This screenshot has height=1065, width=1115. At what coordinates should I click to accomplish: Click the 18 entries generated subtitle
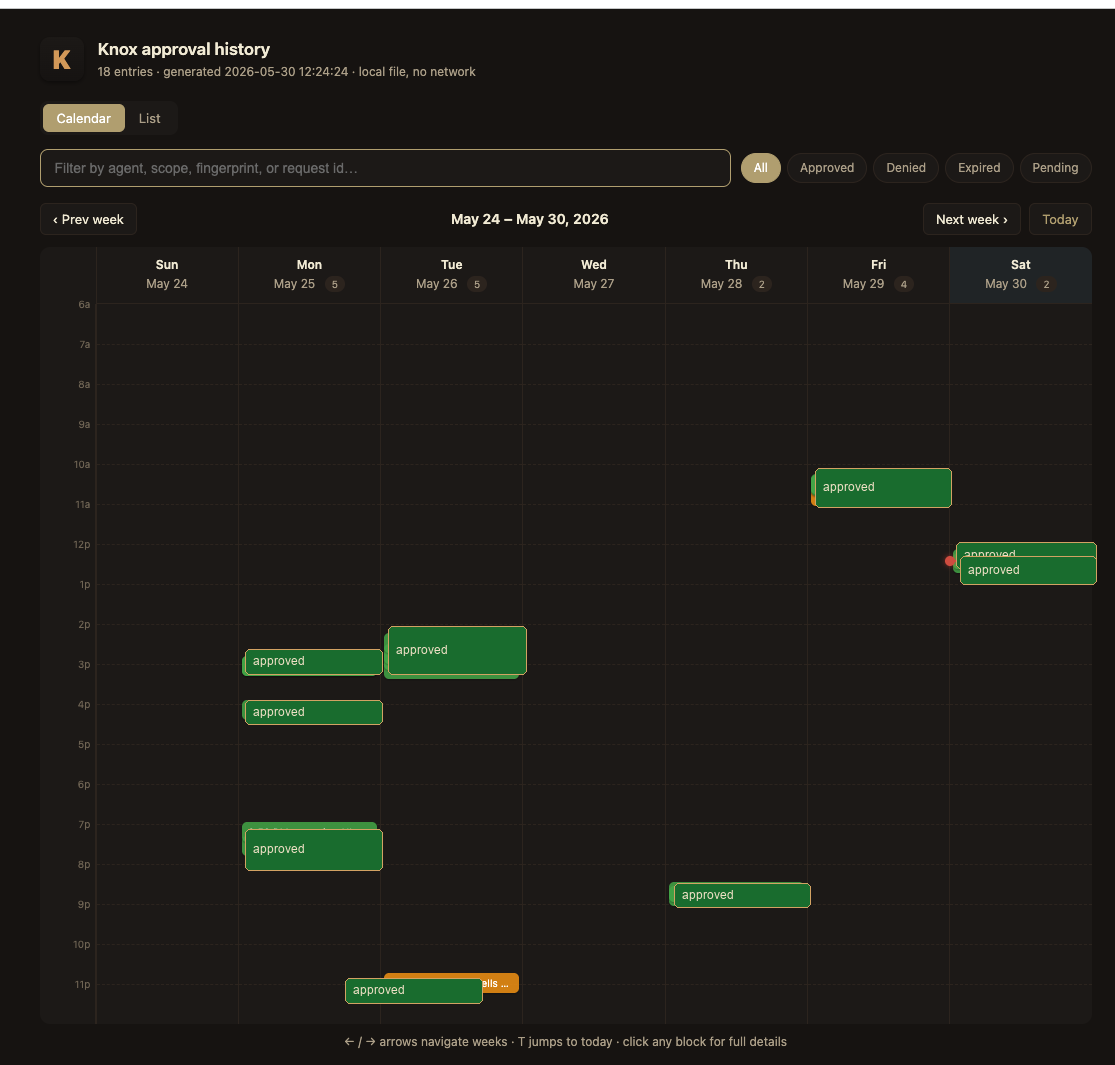(287, 72)
